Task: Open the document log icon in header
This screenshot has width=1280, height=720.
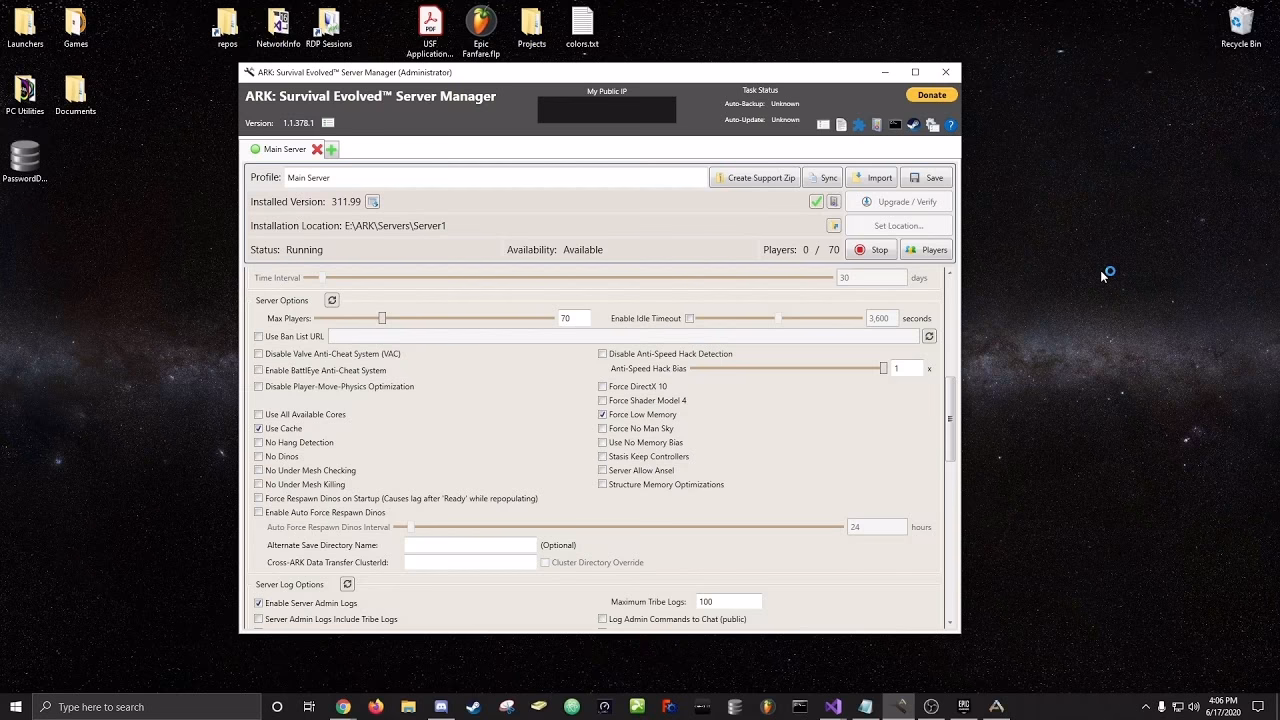Action: point(841,125)
